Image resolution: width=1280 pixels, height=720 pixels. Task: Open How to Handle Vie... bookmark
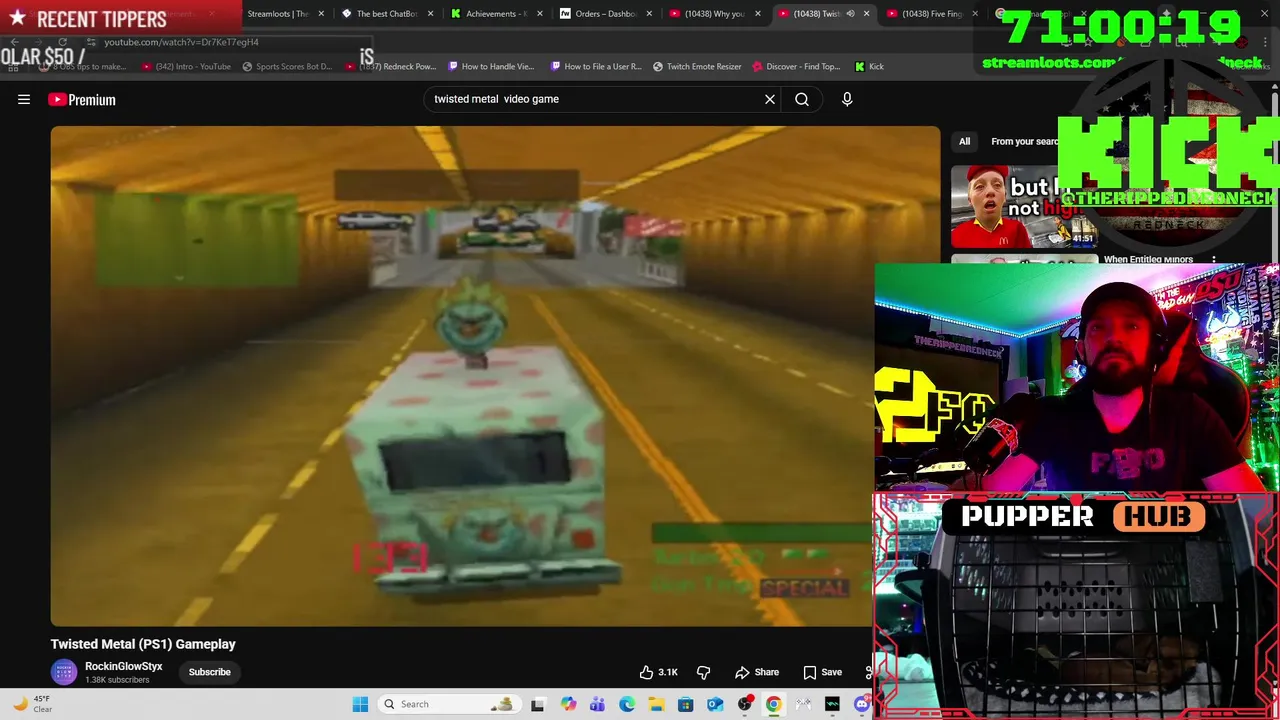tap(491, 67)
